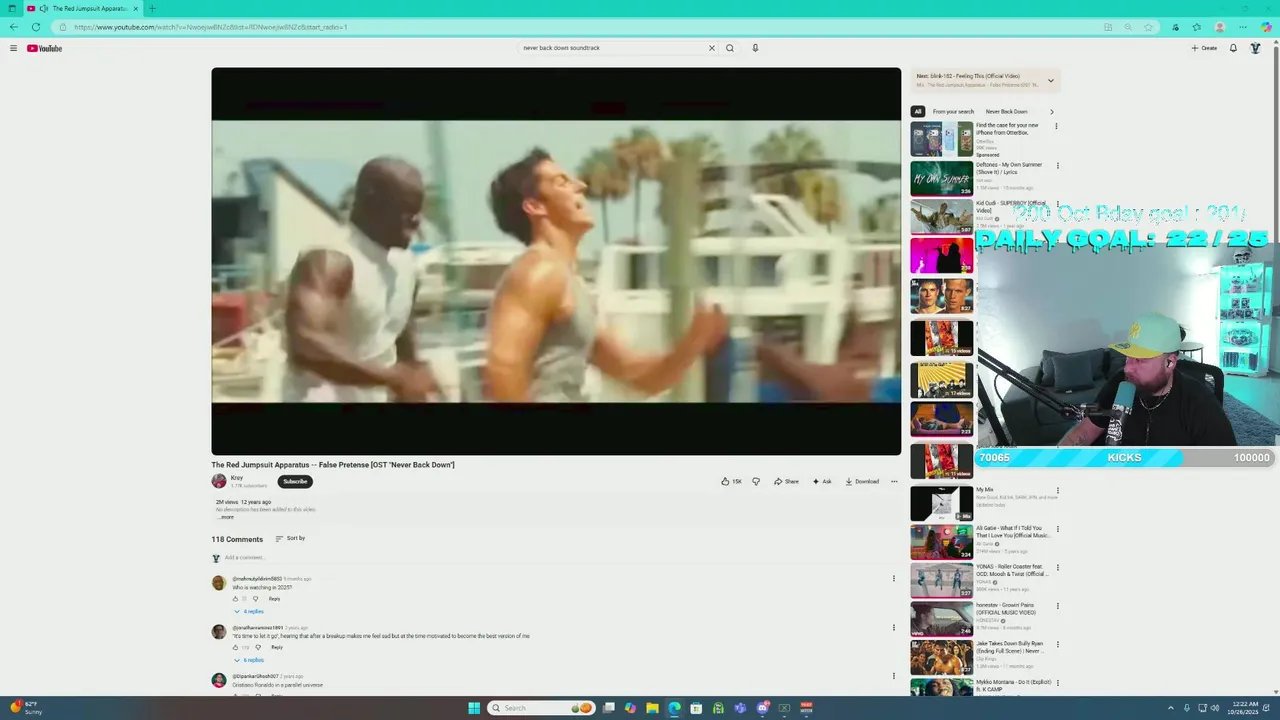
Task: Open Sort by comments dropdown
Action: pos(290,538)
